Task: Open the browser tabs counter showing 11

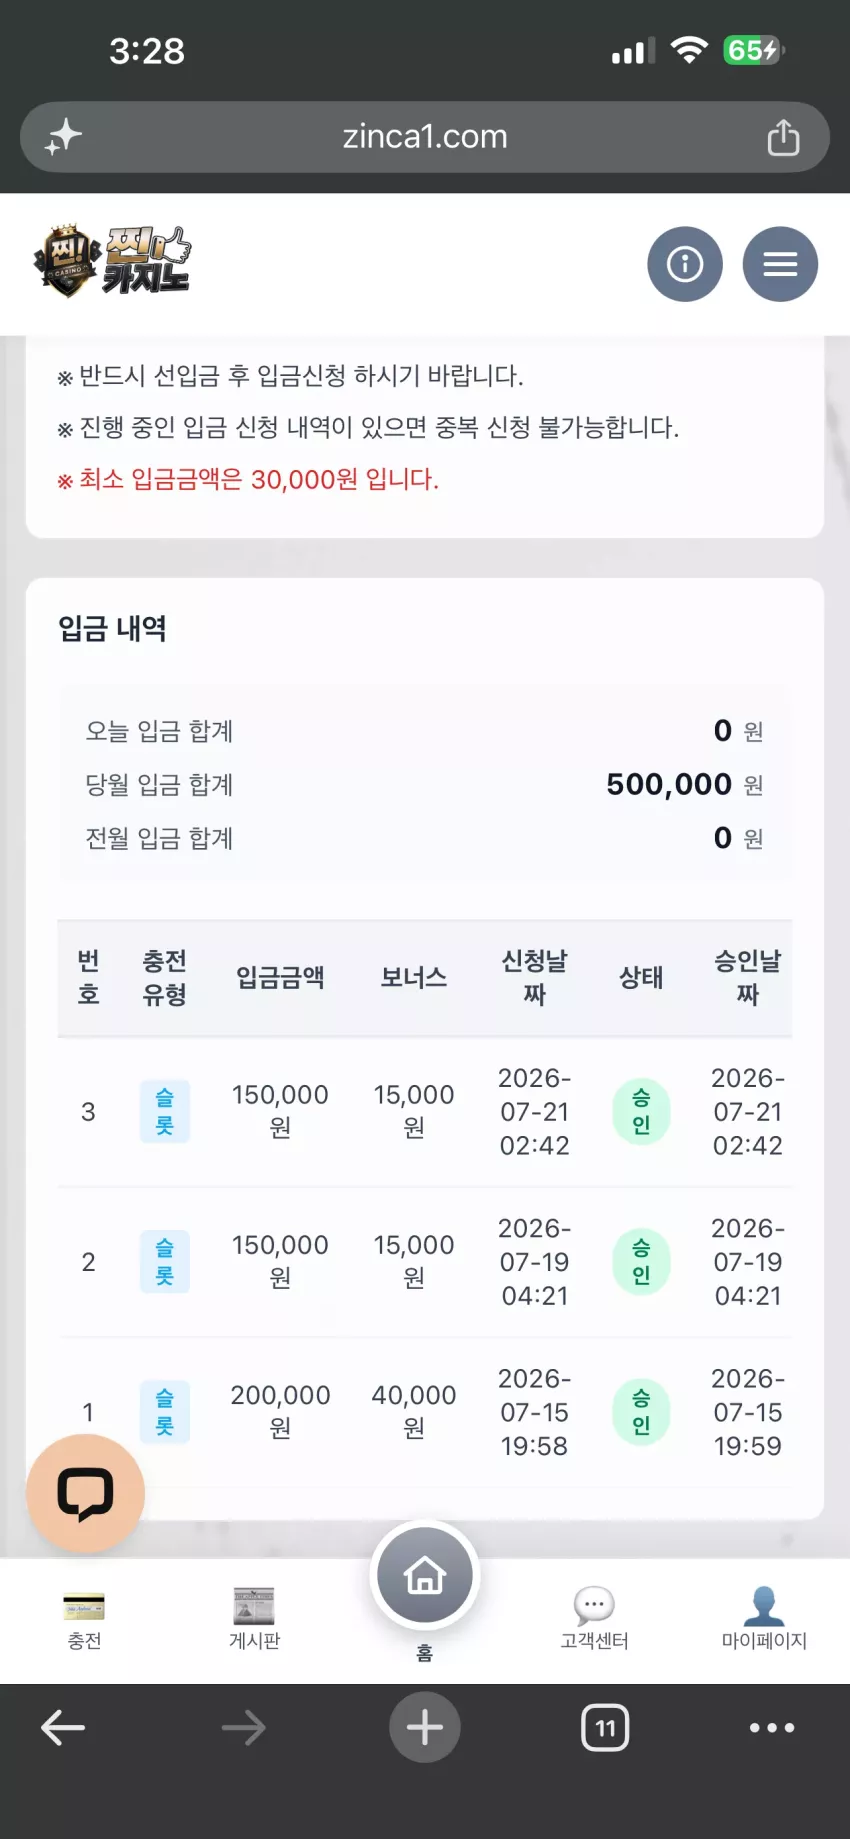Action: (605, 1727)
